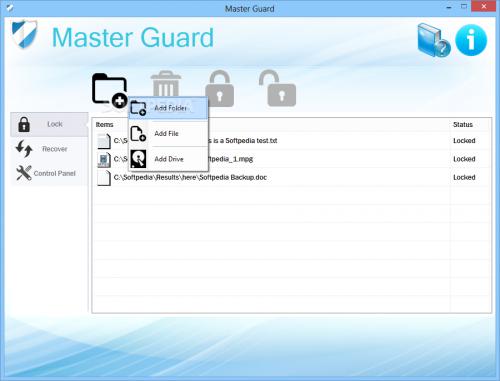The height and width of the screenshot is (381, 500).
Task: Click the open padlock unlock toolbar icon
Action: pos(278,88)
